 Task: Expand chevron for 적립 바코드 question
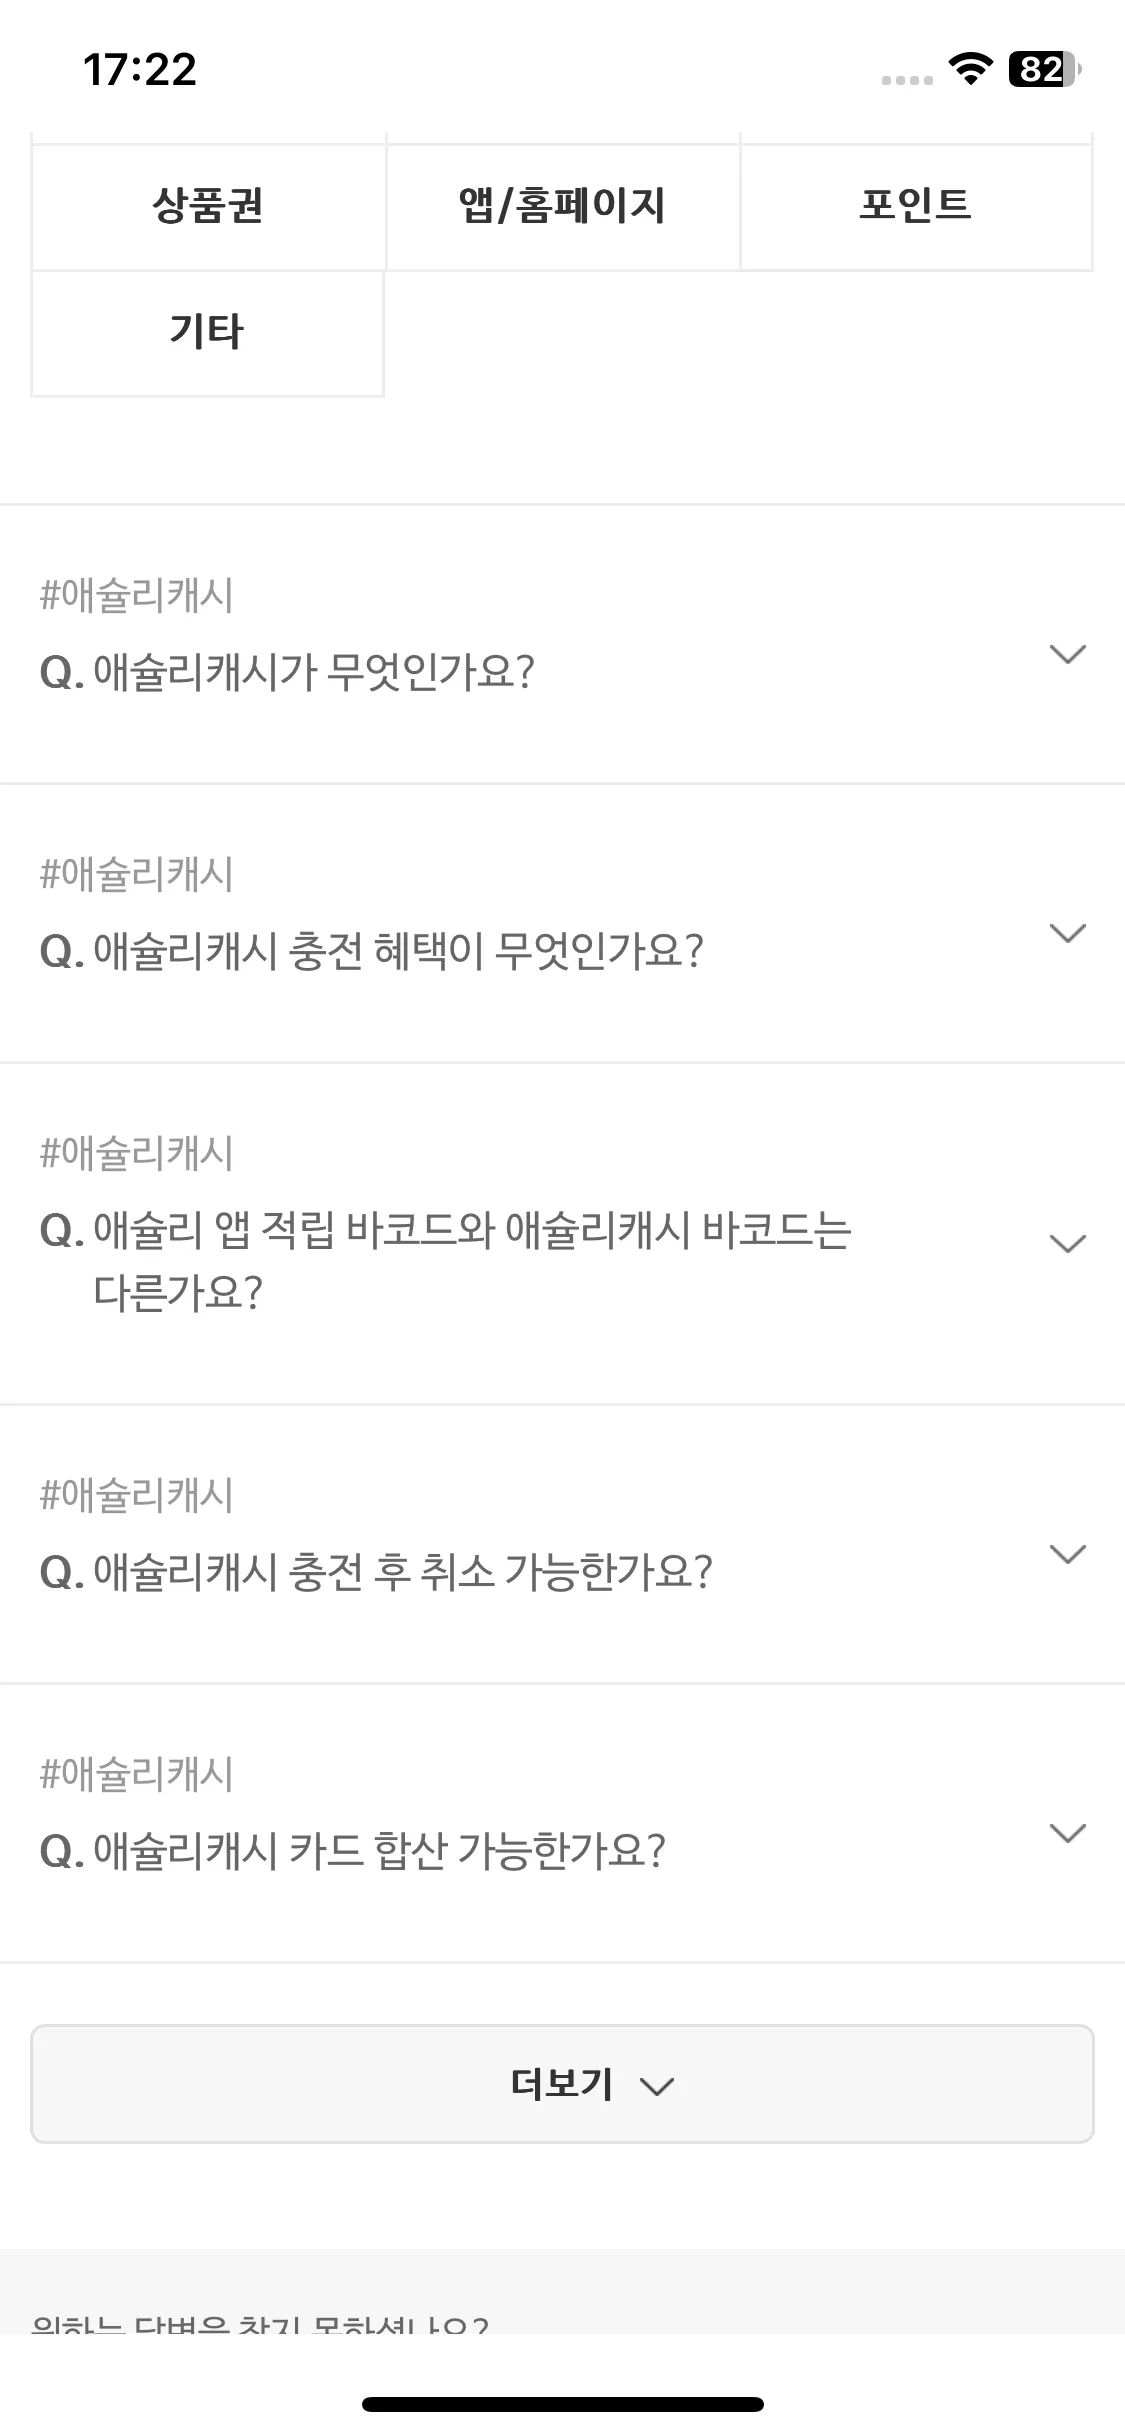1068,1243
